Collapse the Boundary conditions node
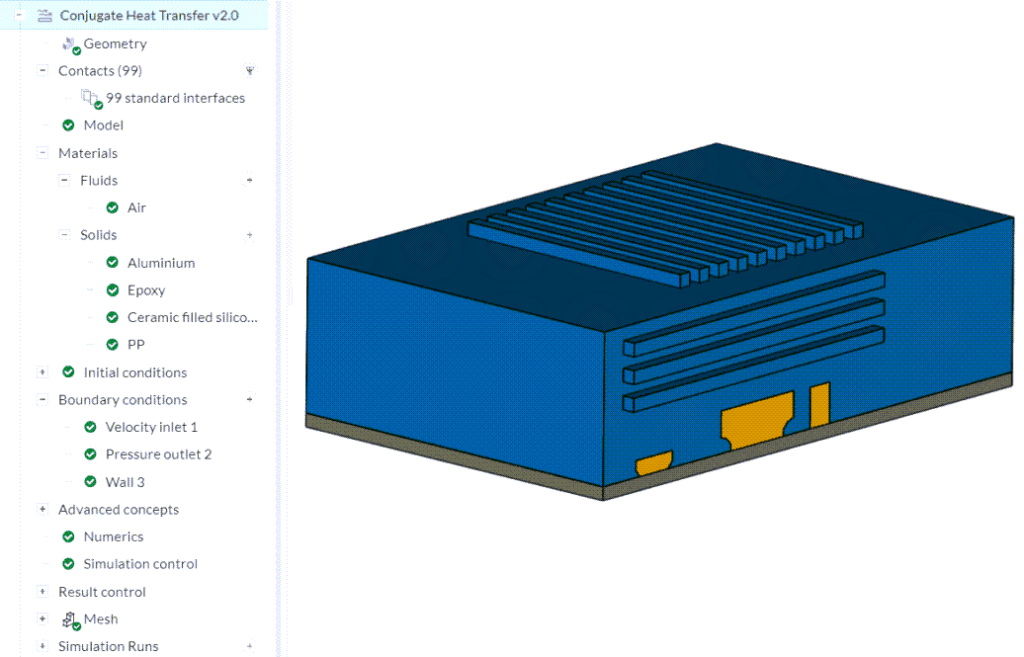Viewport: 1024px width, 657px height. click(41, 399)
